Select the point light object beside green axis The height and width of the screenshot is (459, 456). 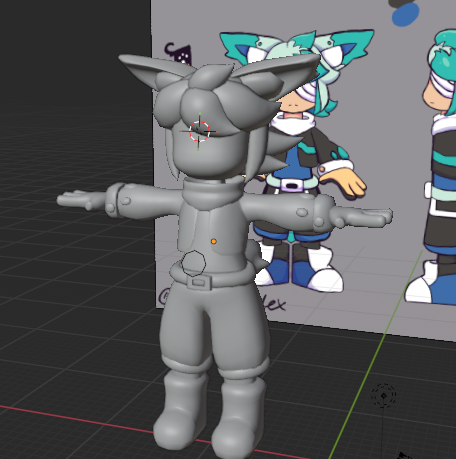(384, 395)
